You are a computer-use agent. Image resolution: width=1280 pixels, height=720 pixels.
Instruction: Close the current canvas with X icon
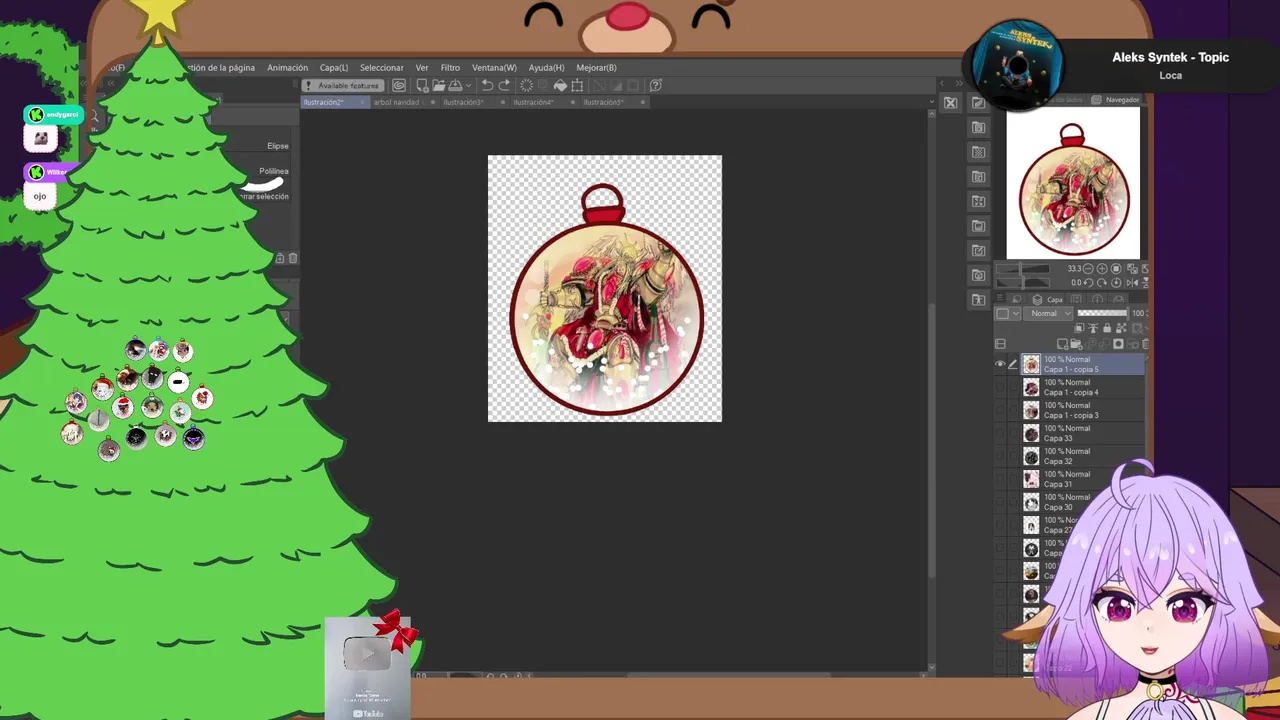[x=951, y=102]
